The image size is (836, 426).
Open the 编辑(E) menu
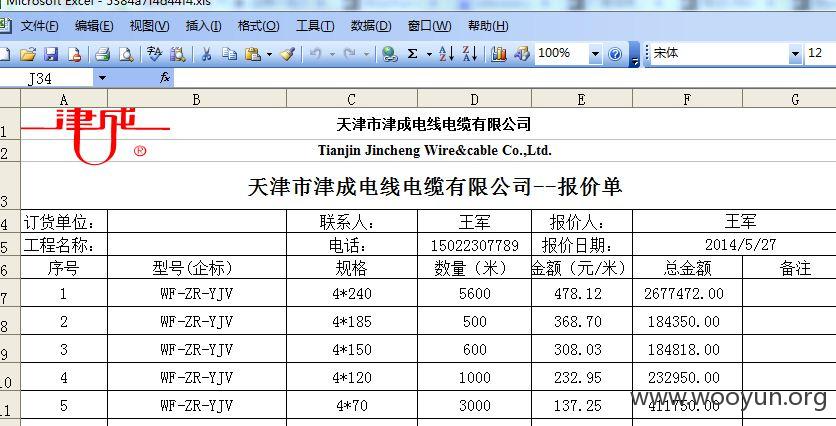tap(94, 26)
